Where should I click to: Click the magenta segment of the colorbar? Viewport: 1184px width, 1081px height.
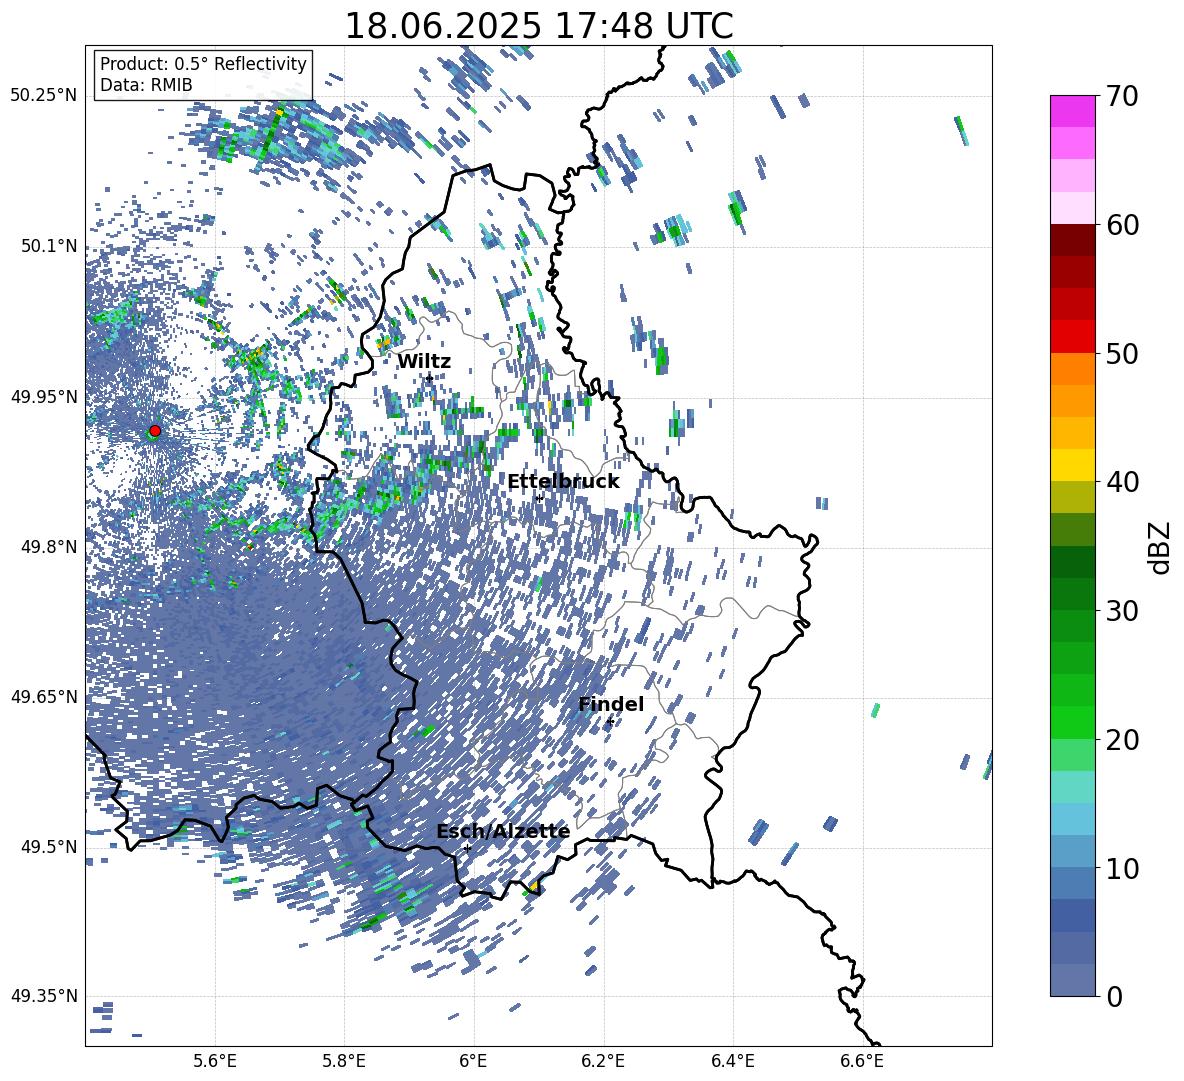click(x=1072, y=112)
